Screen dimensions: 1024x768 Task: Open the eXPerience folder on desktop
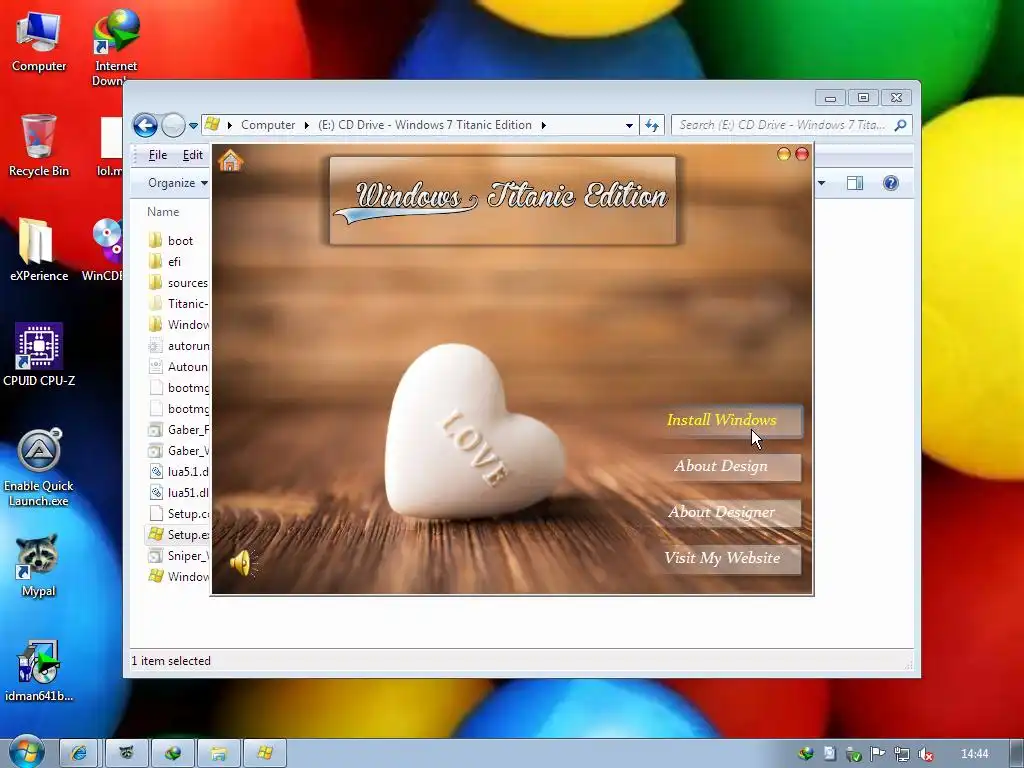click(x=39, y=249)
